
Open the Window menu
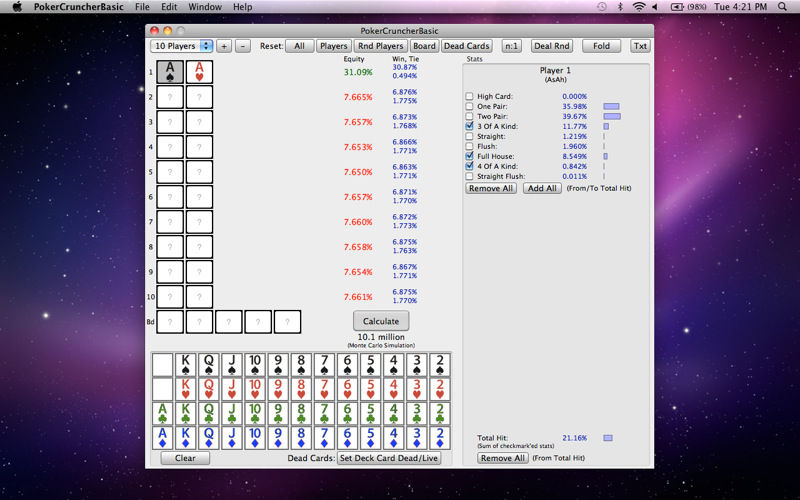(x=205, y=7)
